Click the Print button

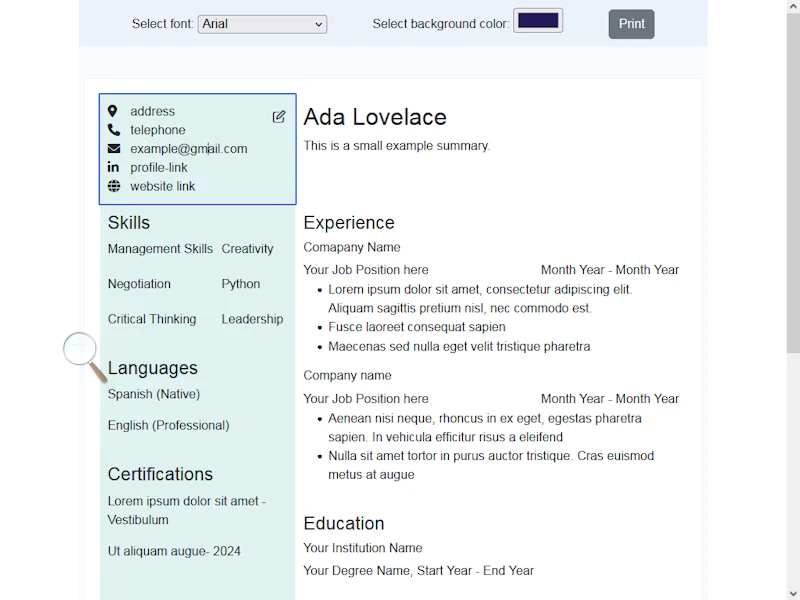pos(631,23)
